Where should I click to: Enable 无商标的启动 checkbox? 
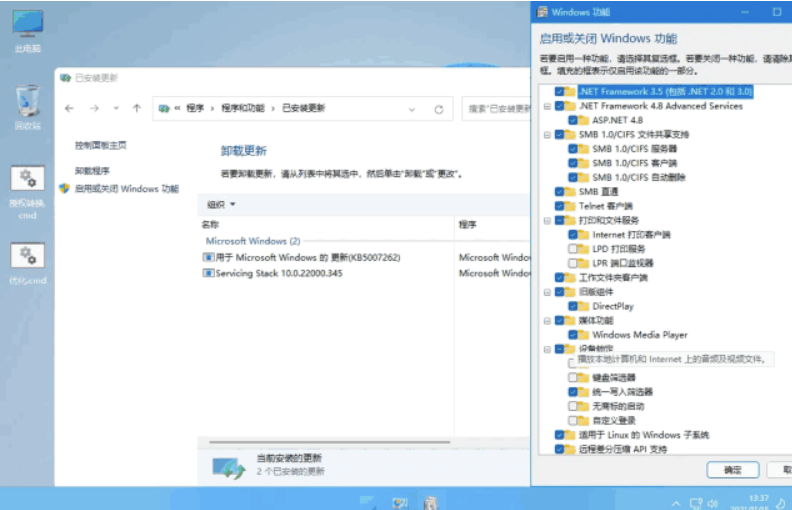pos(573,406)
